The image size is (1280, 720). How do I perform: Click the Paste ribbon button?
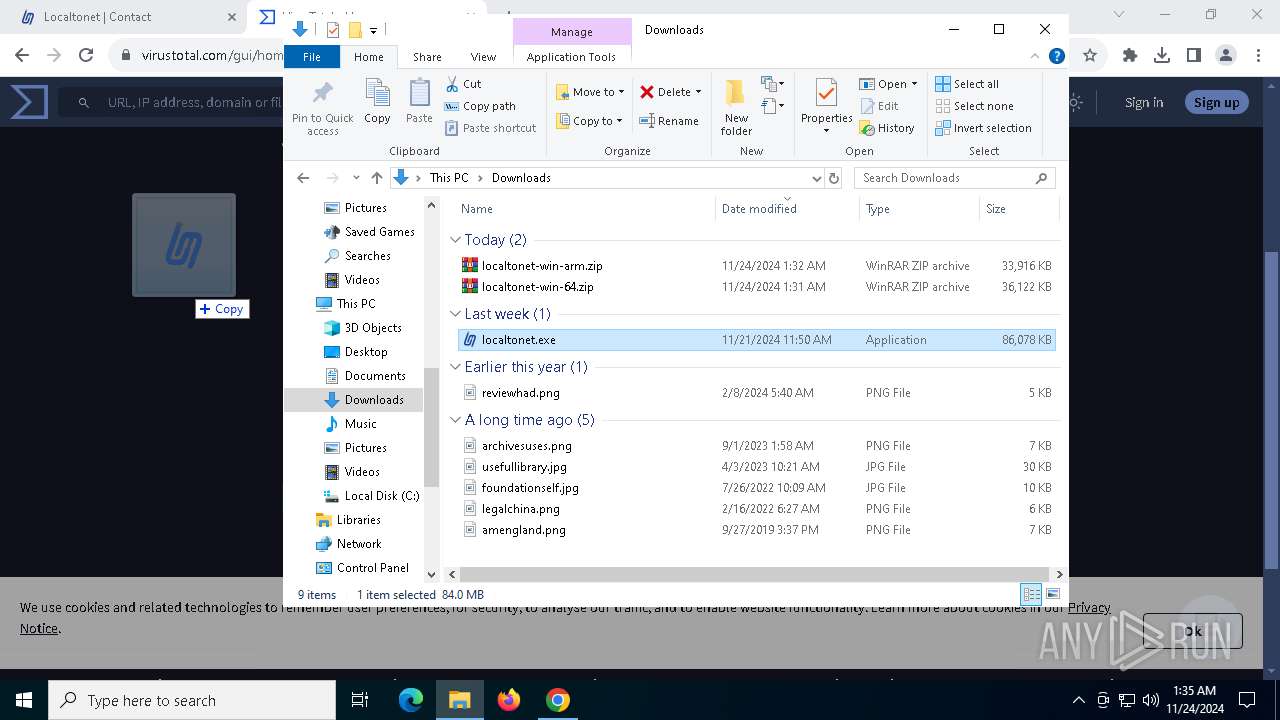pyautogui.click(x=419, y=102)
